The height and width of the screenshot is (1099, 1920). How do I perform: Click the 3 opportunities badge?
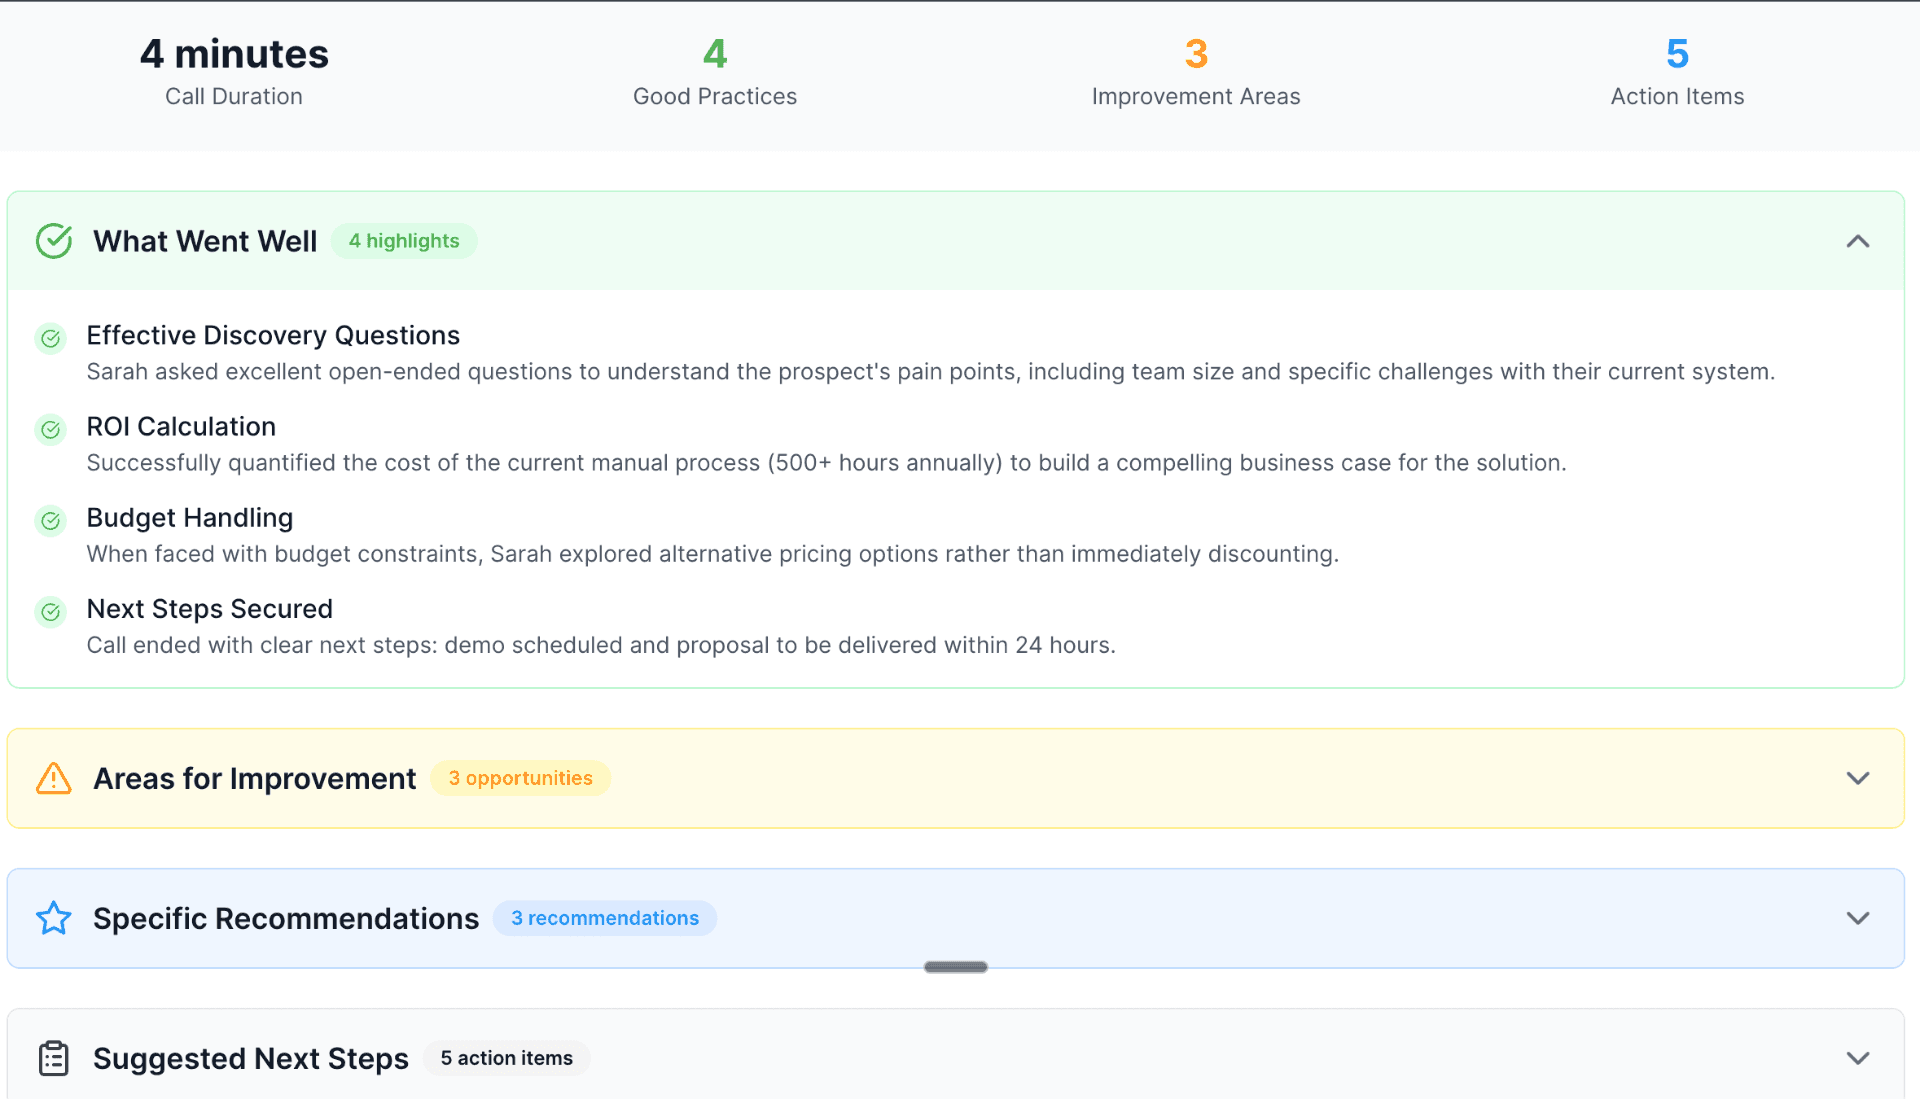click(520, 778)
